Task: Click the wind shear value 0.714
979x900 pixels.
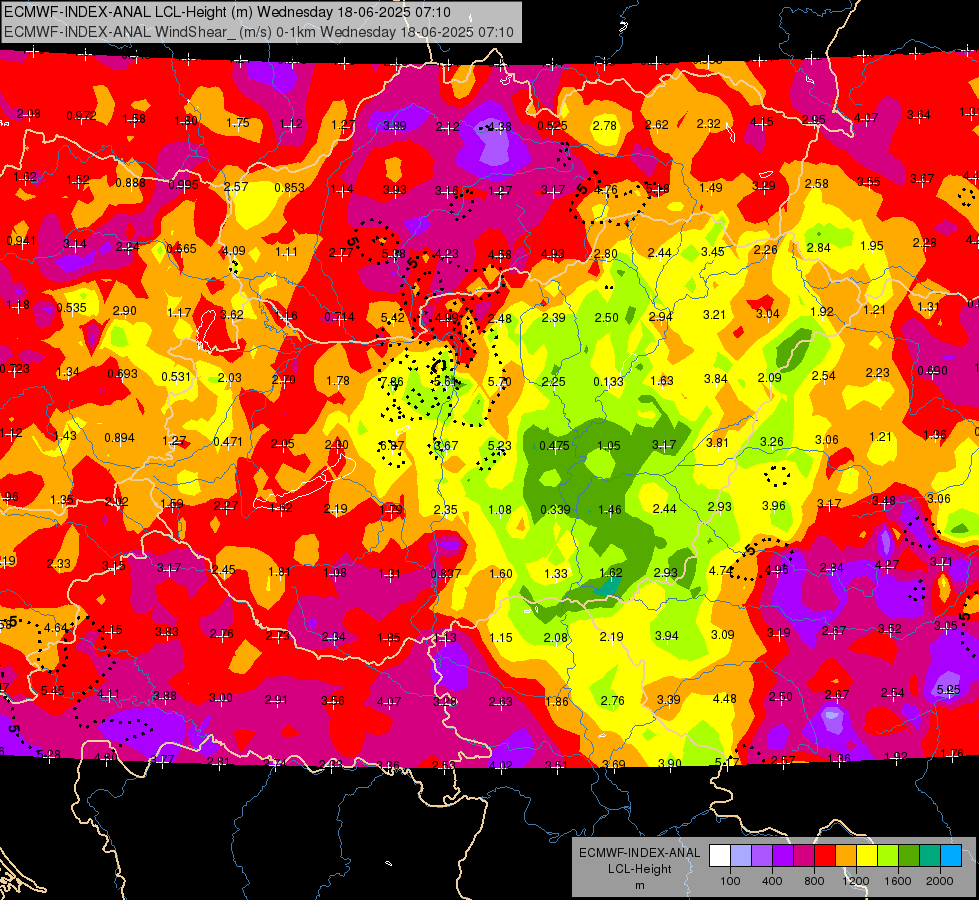Action: 339,317
